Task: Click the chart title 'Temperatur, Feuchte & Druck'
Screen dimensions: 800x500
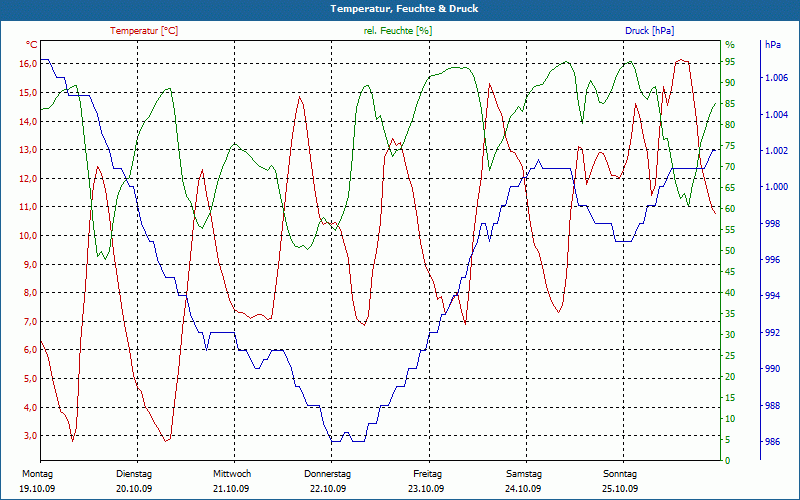Action: point(404,9)
